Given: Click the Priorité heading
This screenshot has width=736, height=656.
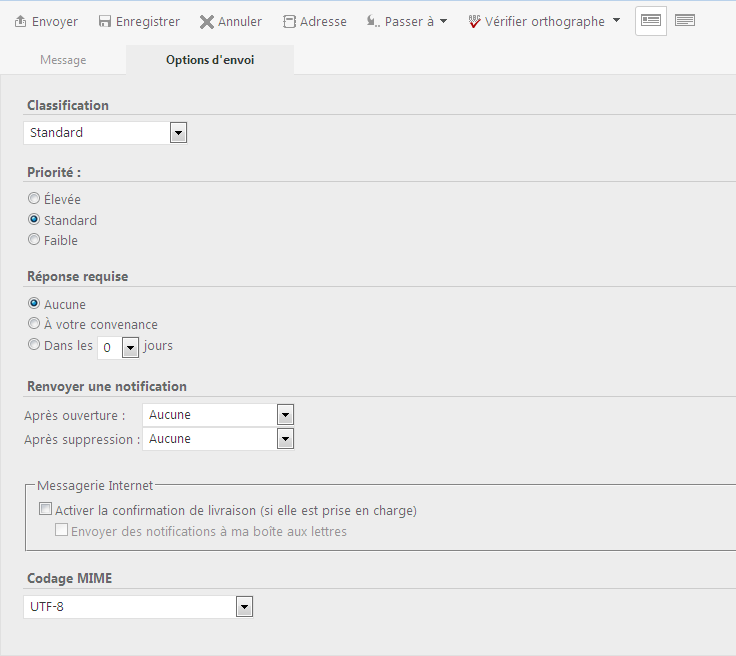Looking at the screenshot, I should tap(54, 172).
